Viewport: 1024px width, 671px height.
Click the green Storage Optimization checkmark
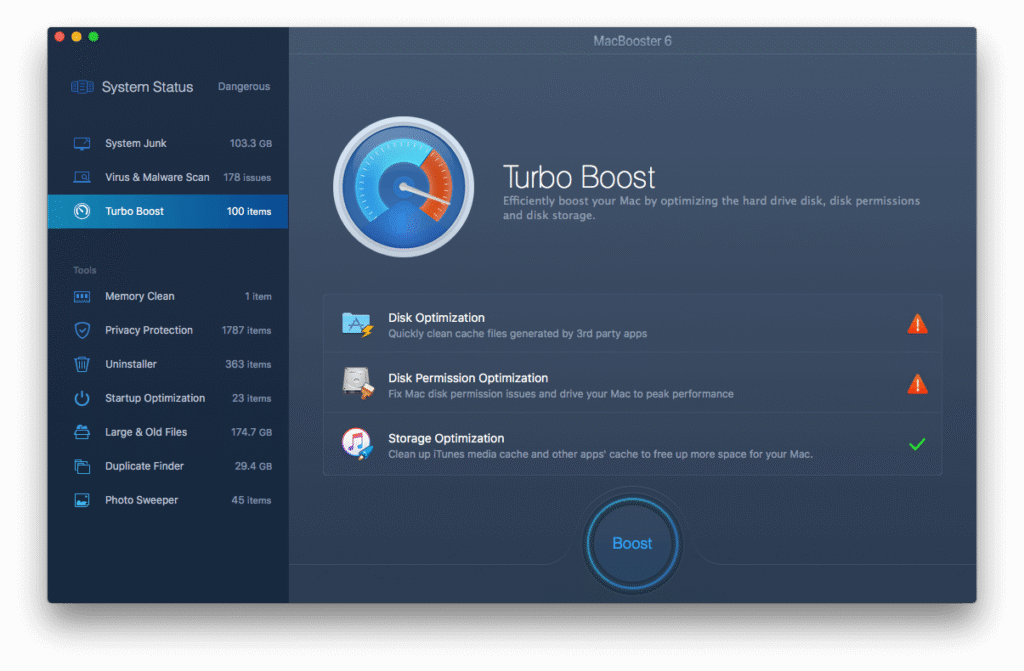tap(917, 444)
